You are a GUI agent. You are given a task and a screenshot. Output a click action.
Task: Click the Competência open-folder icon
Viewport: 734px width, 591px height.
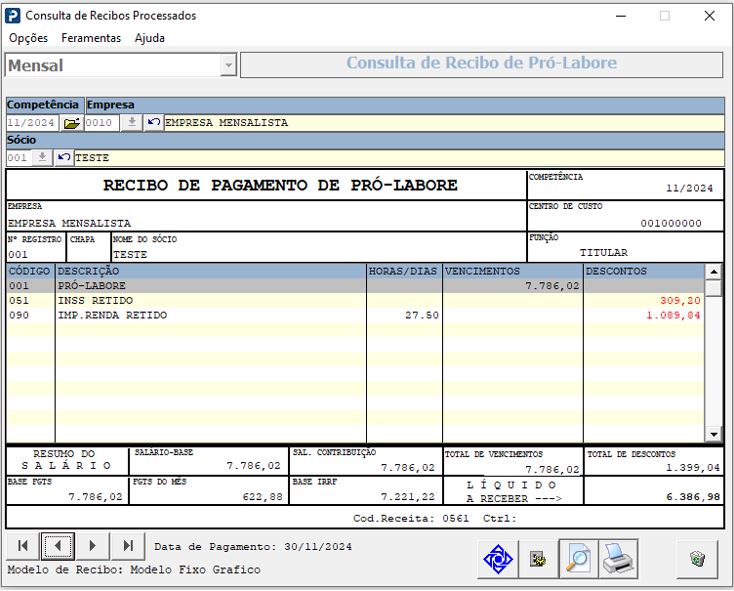pos(71,123)
